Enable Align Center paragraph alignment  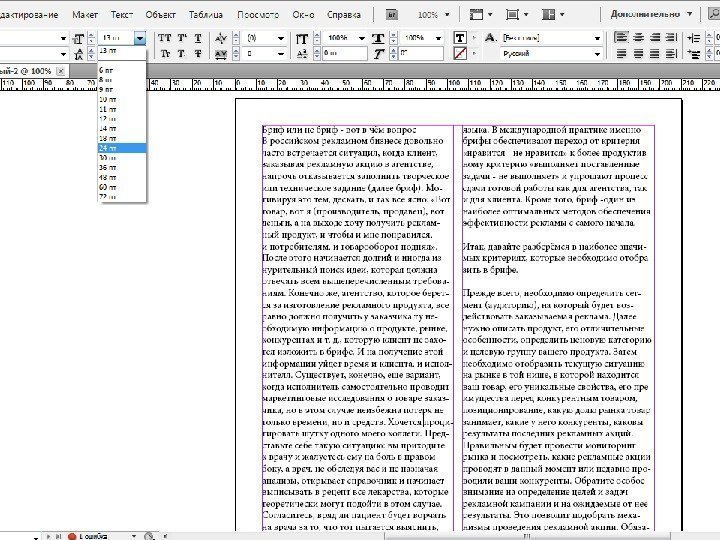pyautogui.click(x=638, y=38)
